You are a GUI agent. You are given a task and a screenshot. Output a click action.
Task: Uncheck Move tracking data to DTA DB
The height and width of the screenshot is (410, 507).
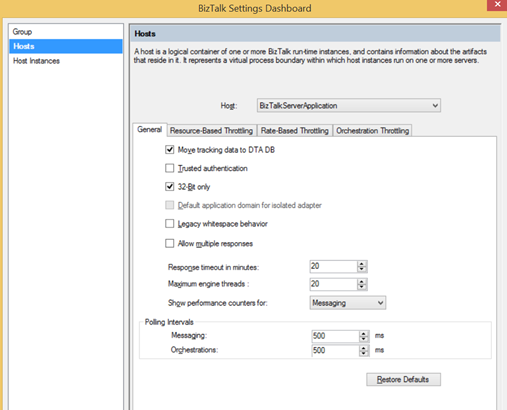click(170, 150)
